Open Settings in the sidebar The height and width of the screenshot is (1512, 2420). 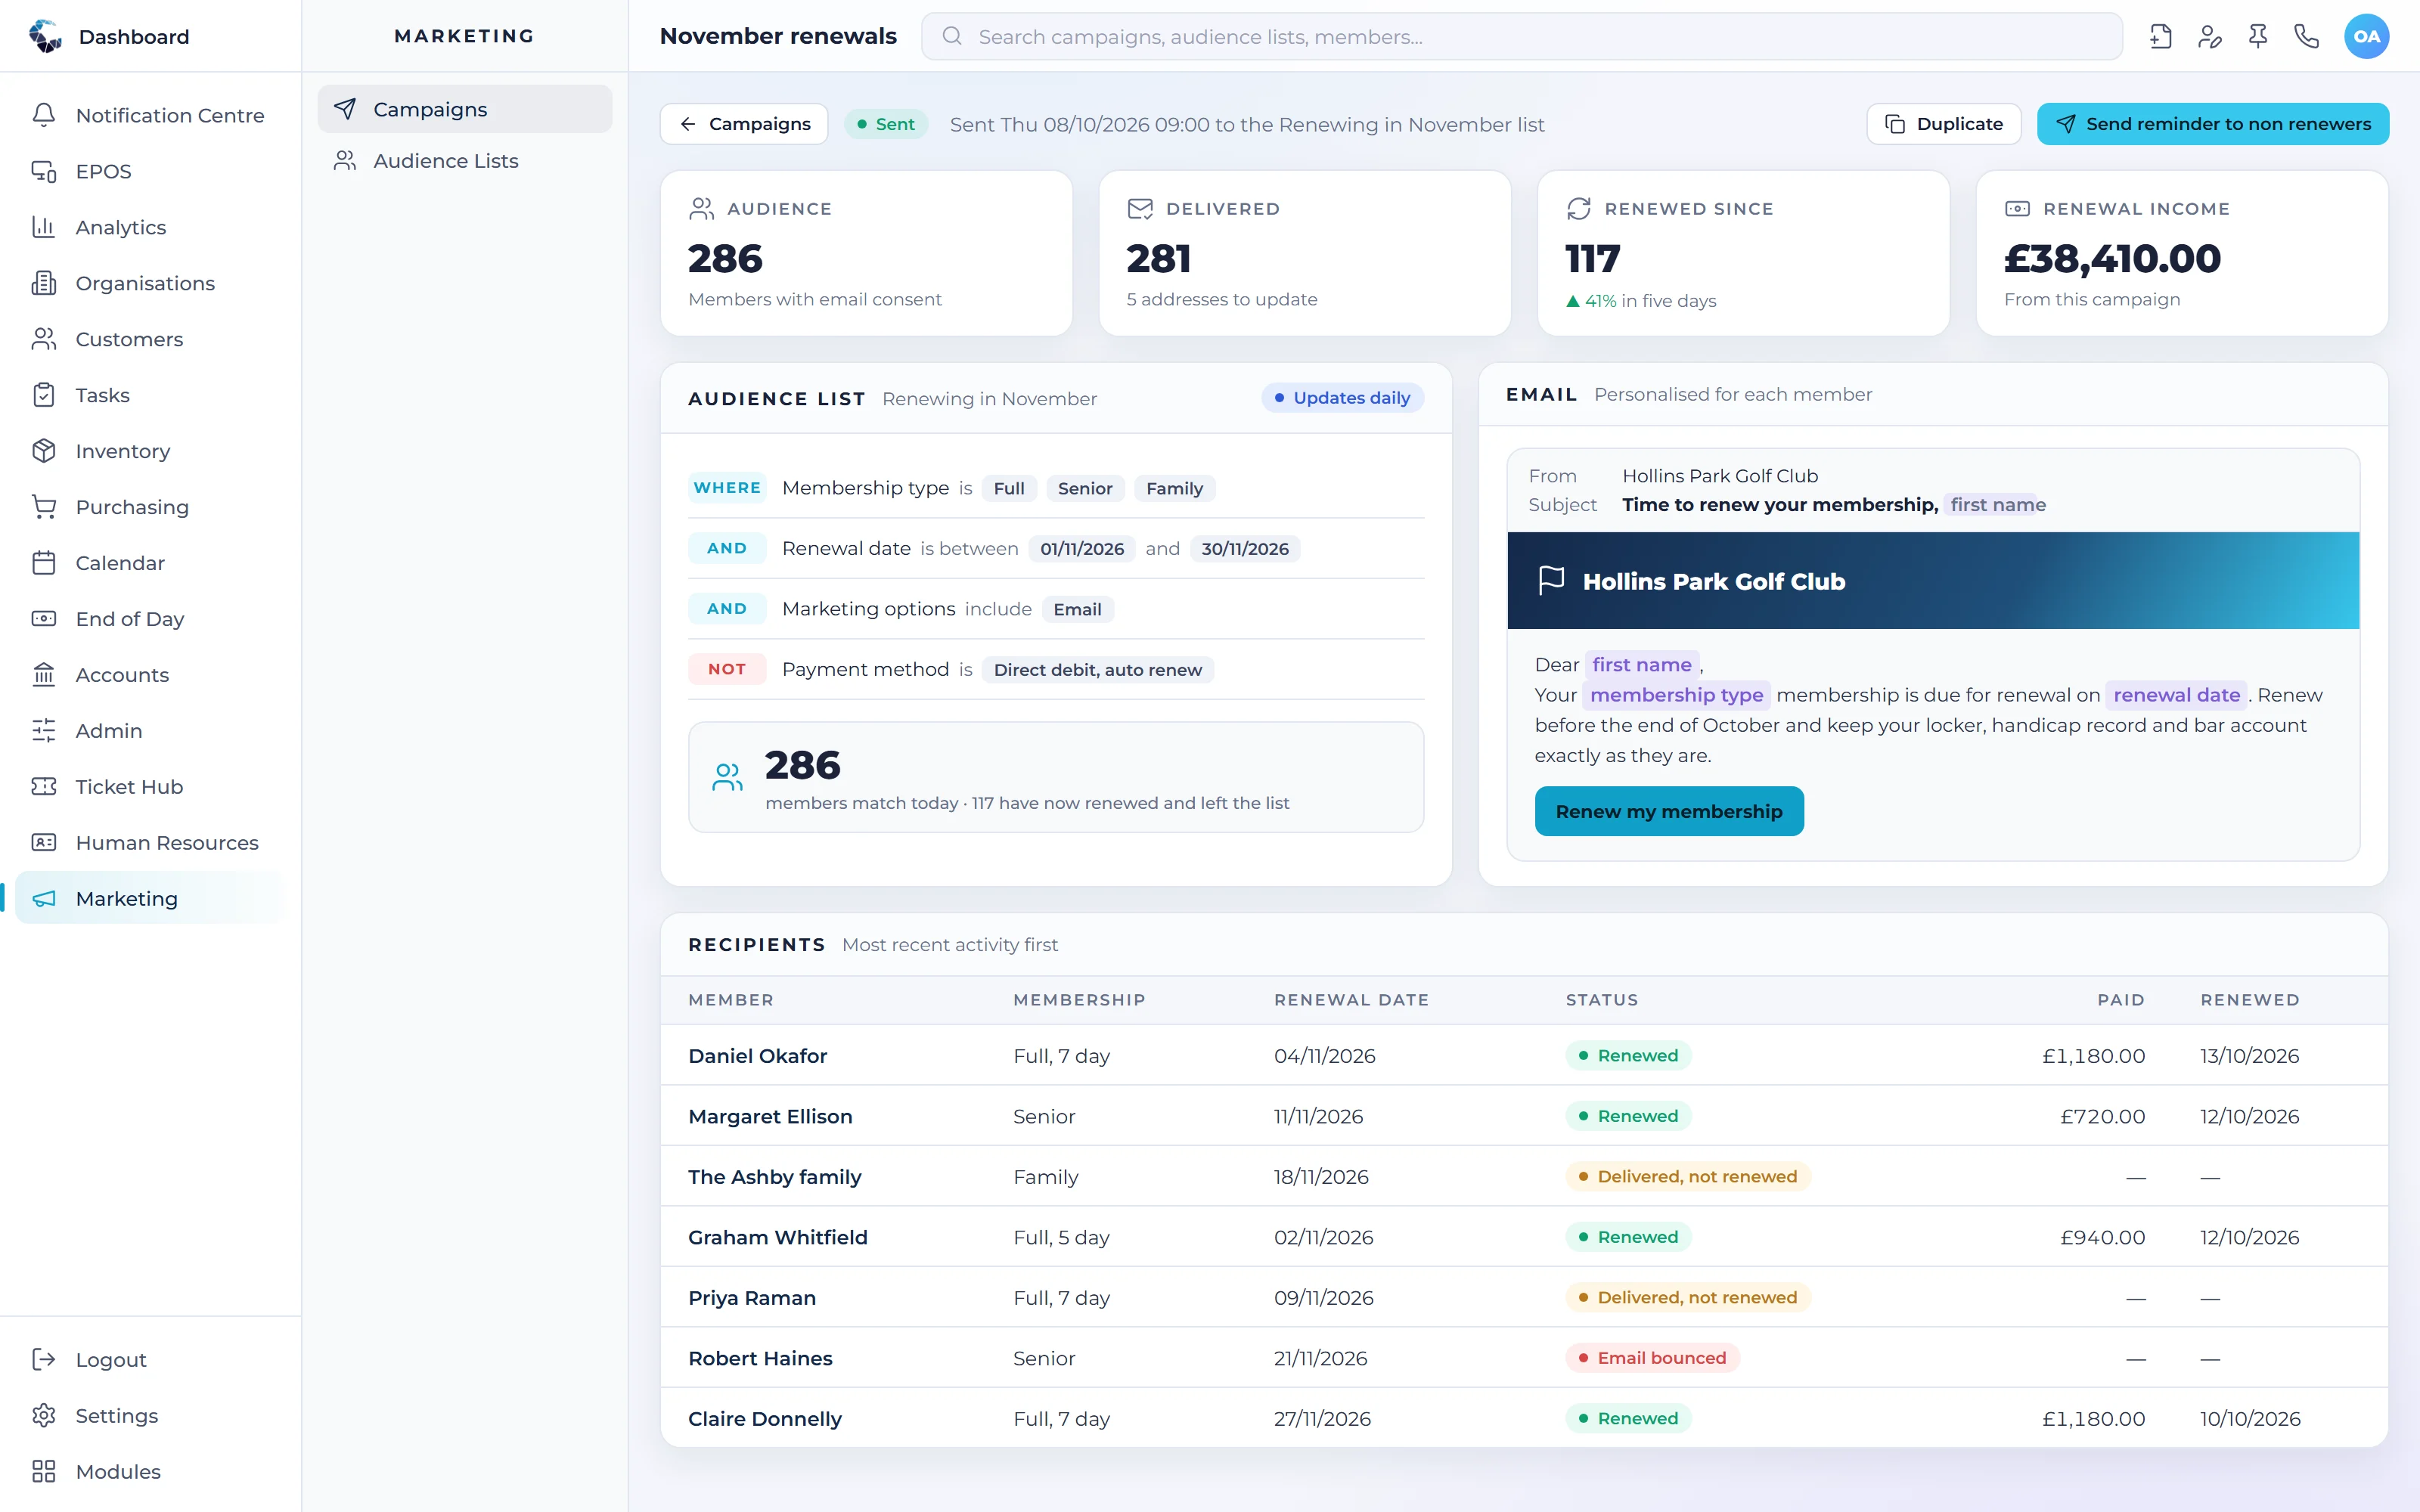tap(150, 1415)
